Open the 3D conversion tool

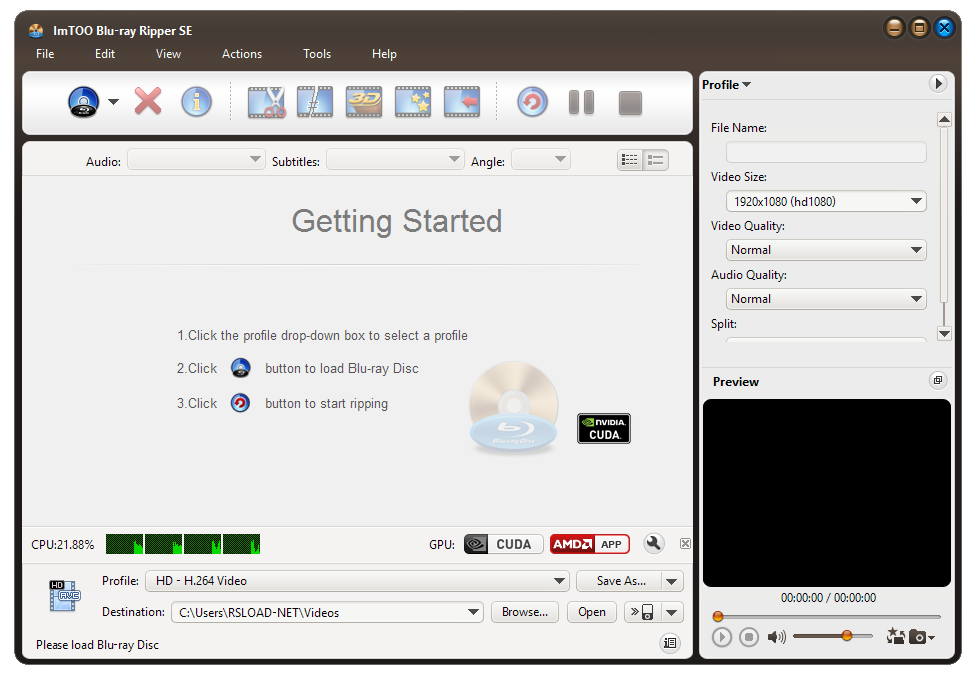point(364,101)
